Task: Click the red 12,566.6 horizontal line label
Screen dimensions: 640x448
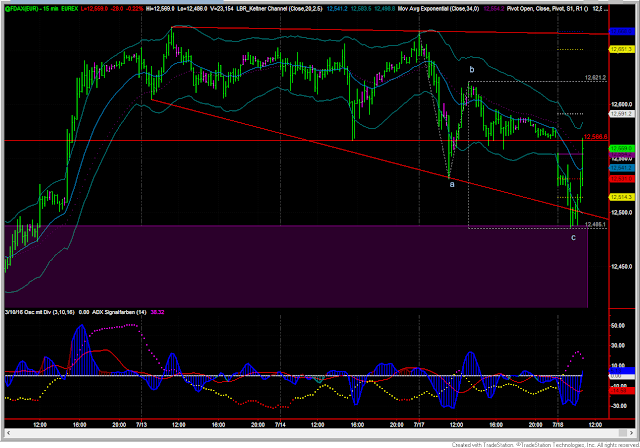Action: pos(596,137)
